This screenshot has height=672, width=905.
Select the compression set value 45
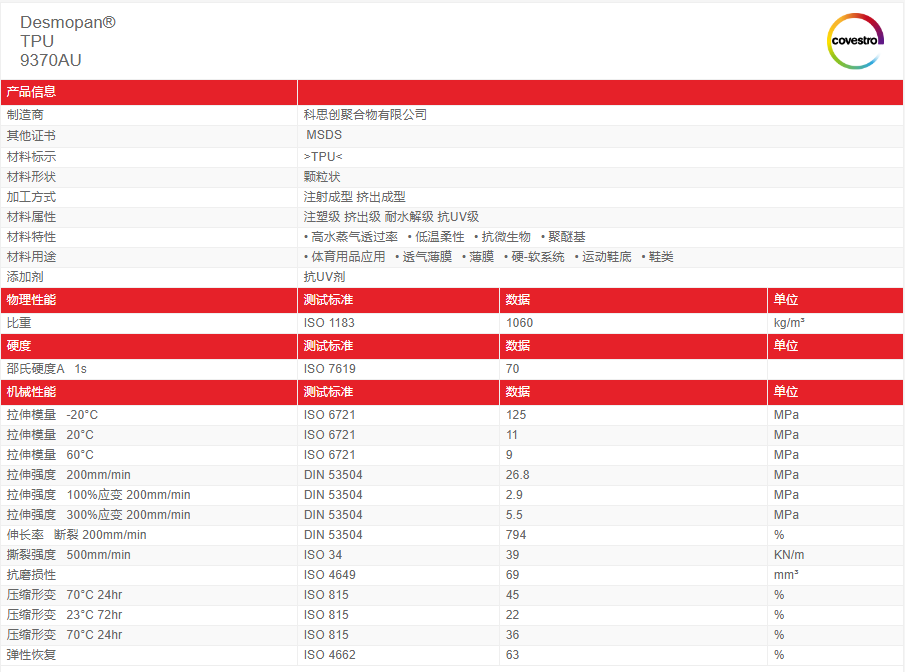(513, 595)
